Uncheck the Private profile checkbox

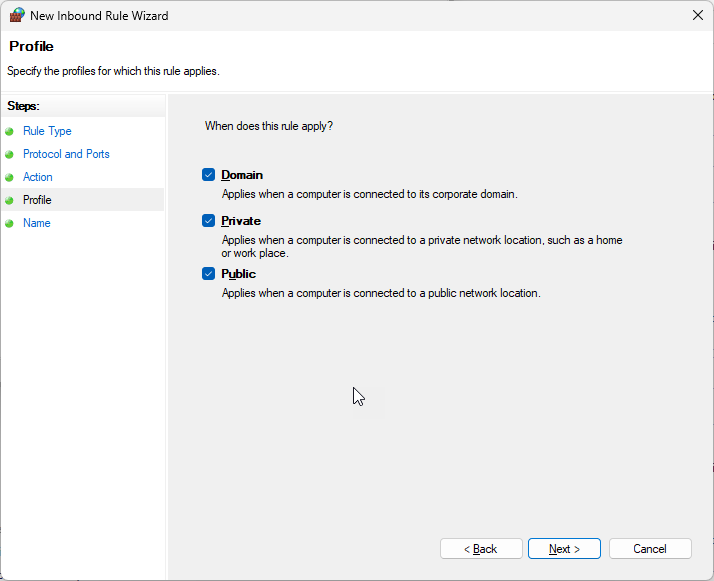(209, 221)
